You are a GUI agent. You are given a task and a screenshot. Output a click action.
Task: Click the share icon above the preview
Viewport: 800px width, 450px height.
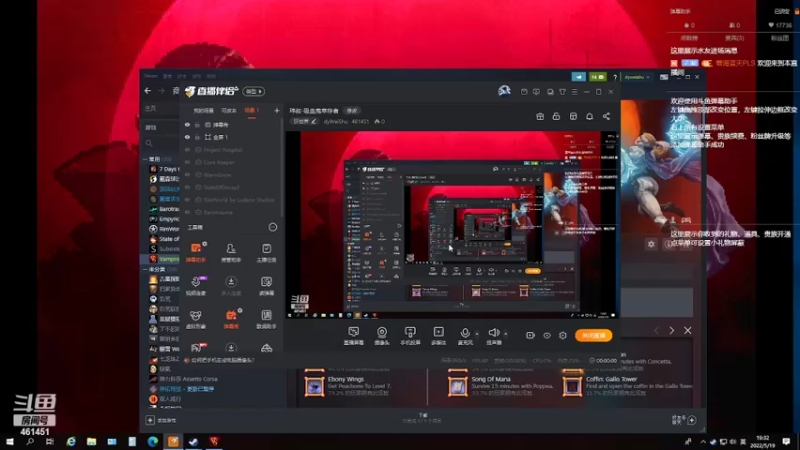click(x=606, y=116)
